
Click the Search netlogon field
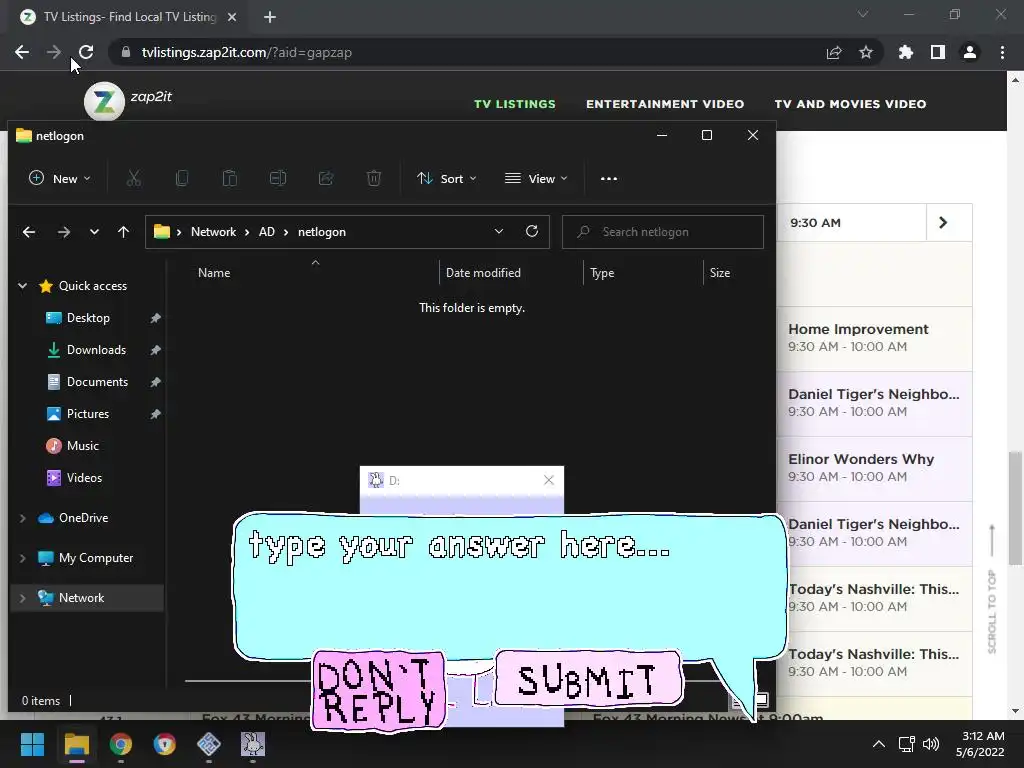[x=663, y=232]
